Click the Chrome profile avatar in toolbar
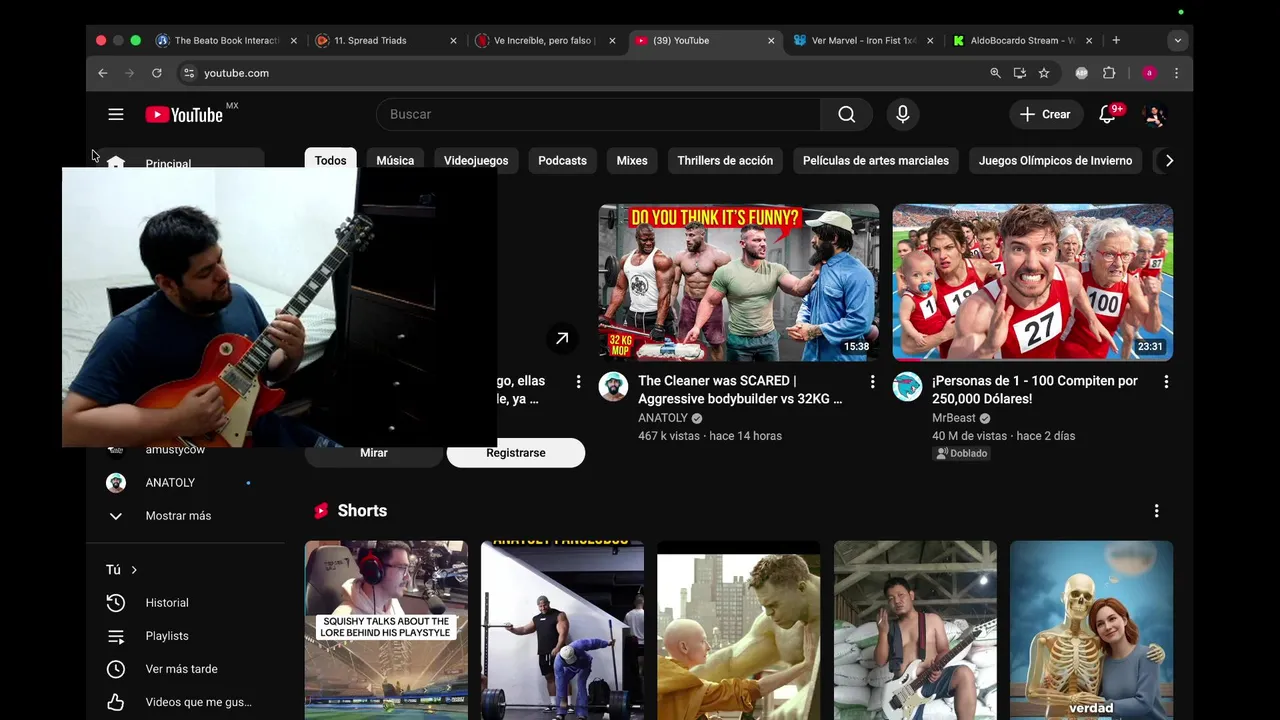1280x720 pixels. click(1149, 73)
